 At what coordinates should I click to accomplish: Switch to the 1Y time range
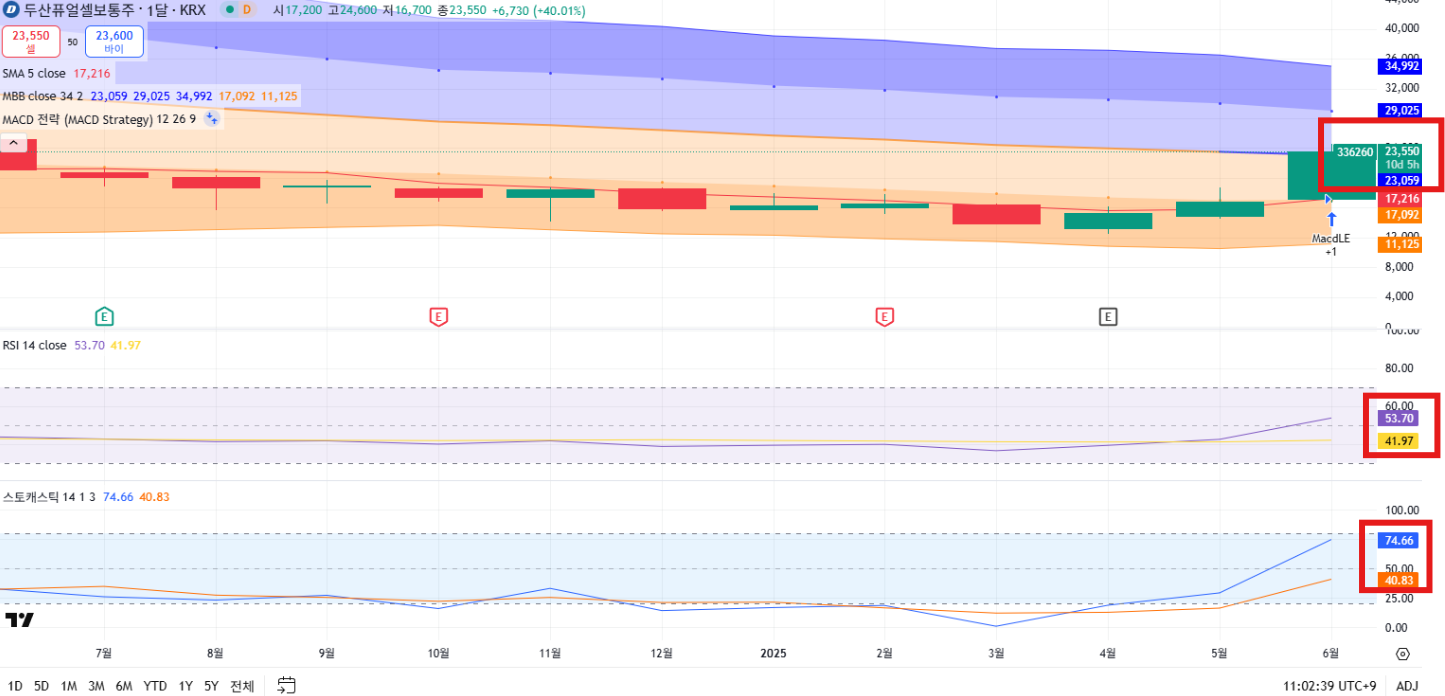pos(186,686)
